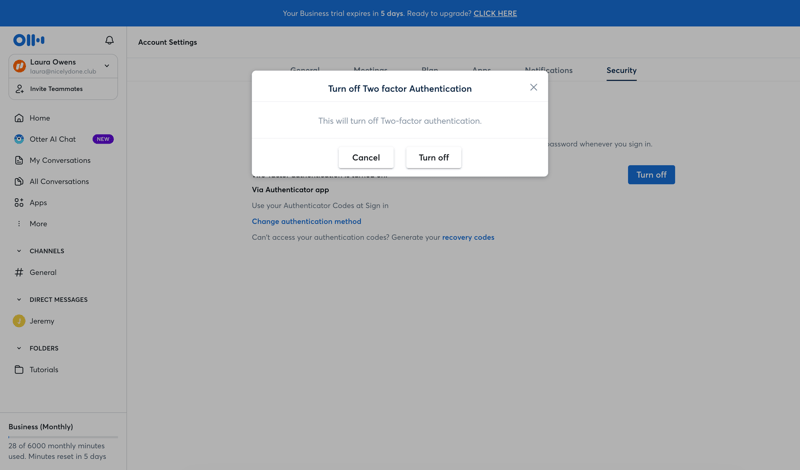Open Otter AI Chat
The image size is (800, 470).
53,139
